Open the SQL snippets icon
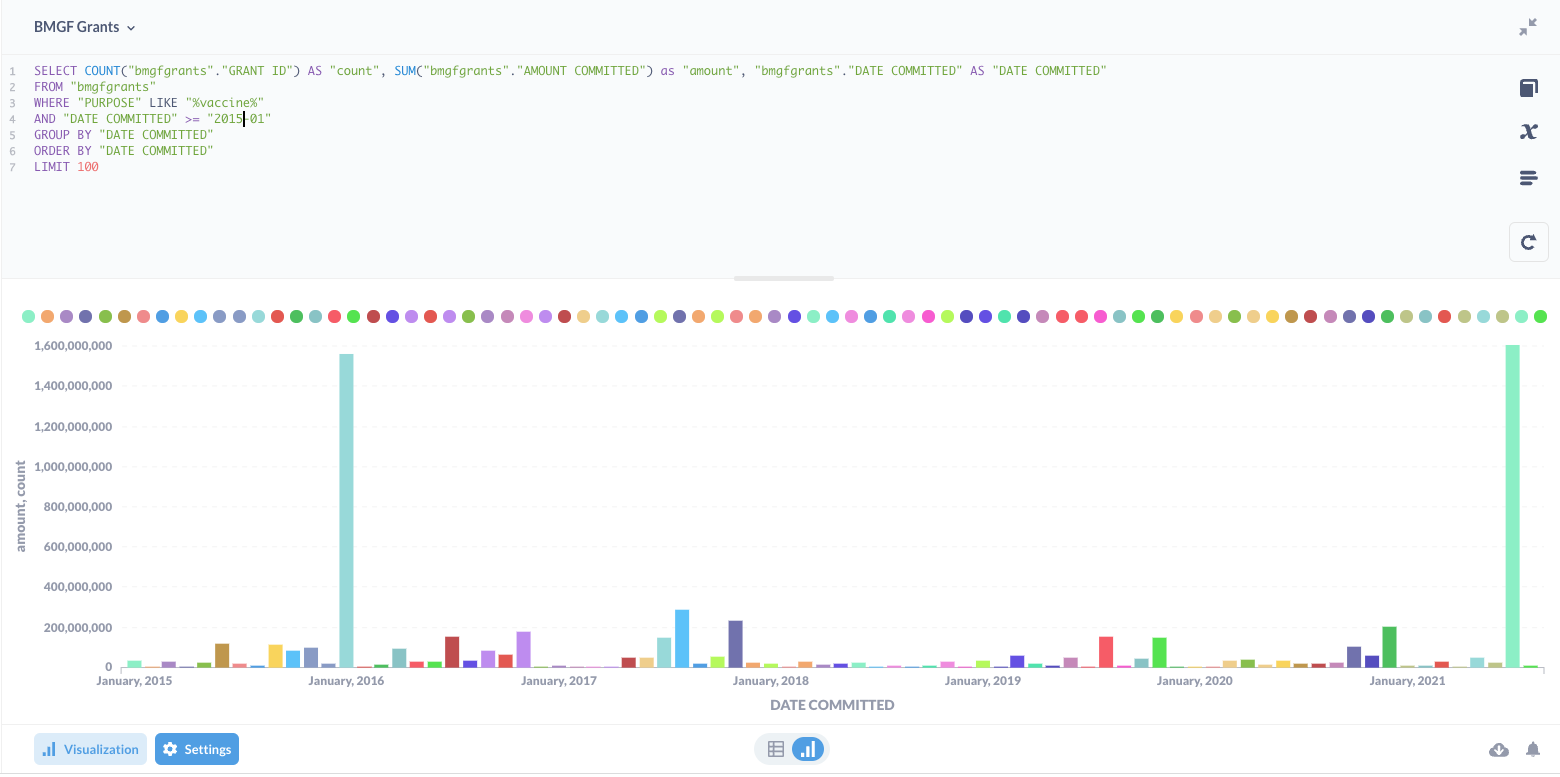The width and height of the screenshot is (1560, 777). [1528, 178]
